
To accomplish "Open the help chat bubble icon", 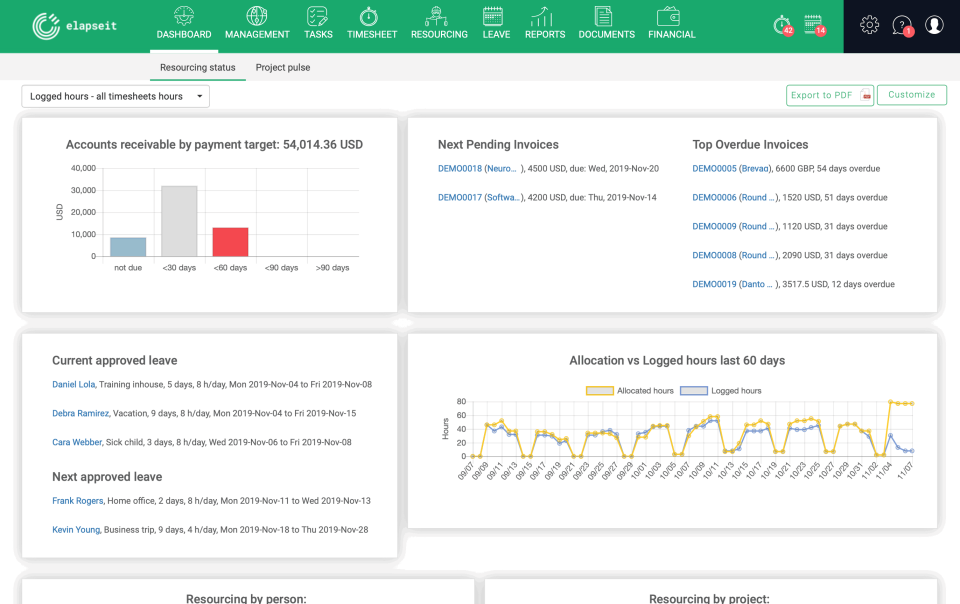I will (902, 25).
